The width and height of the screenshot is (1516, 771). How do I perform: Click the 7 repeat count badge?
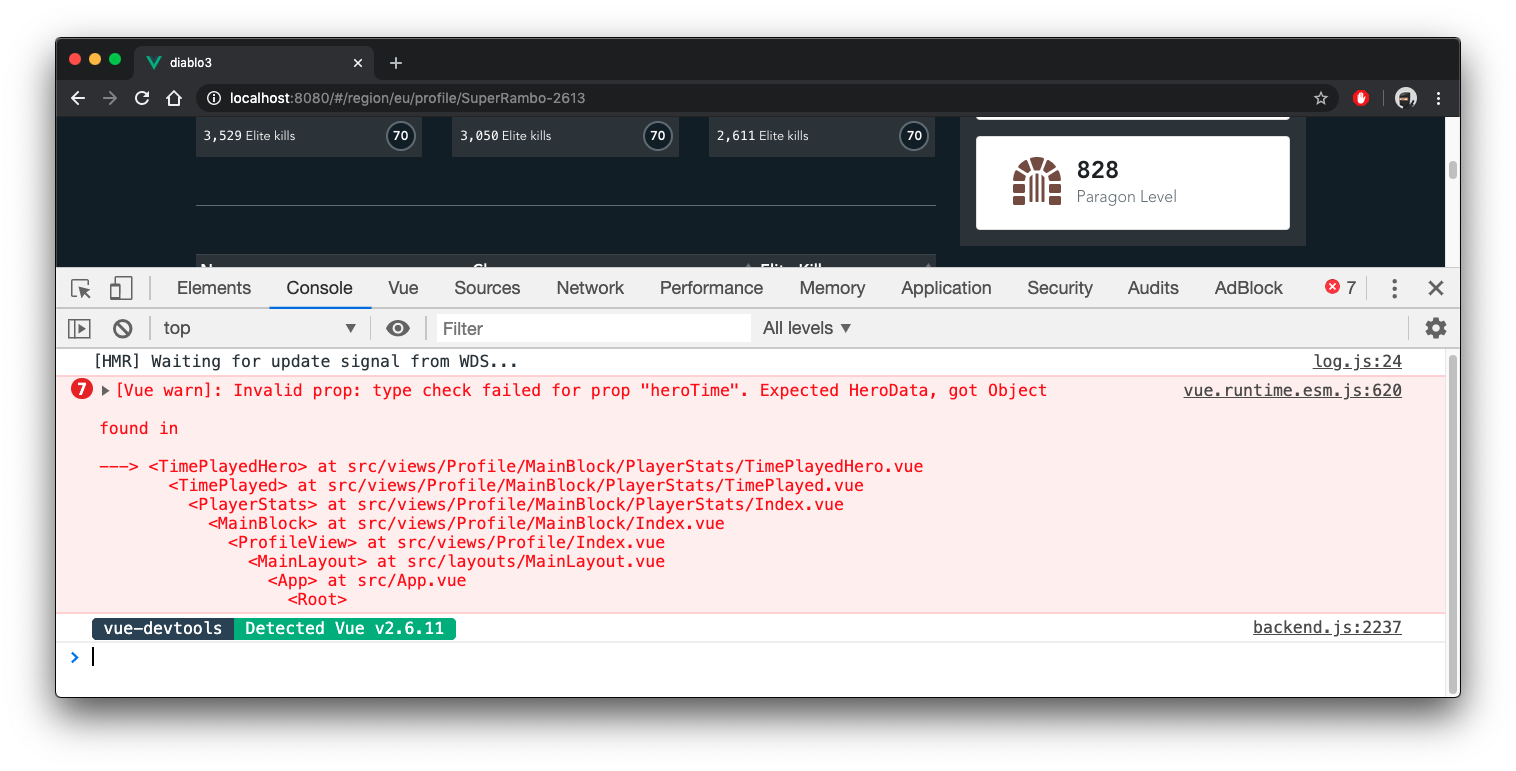pos(82,390)
